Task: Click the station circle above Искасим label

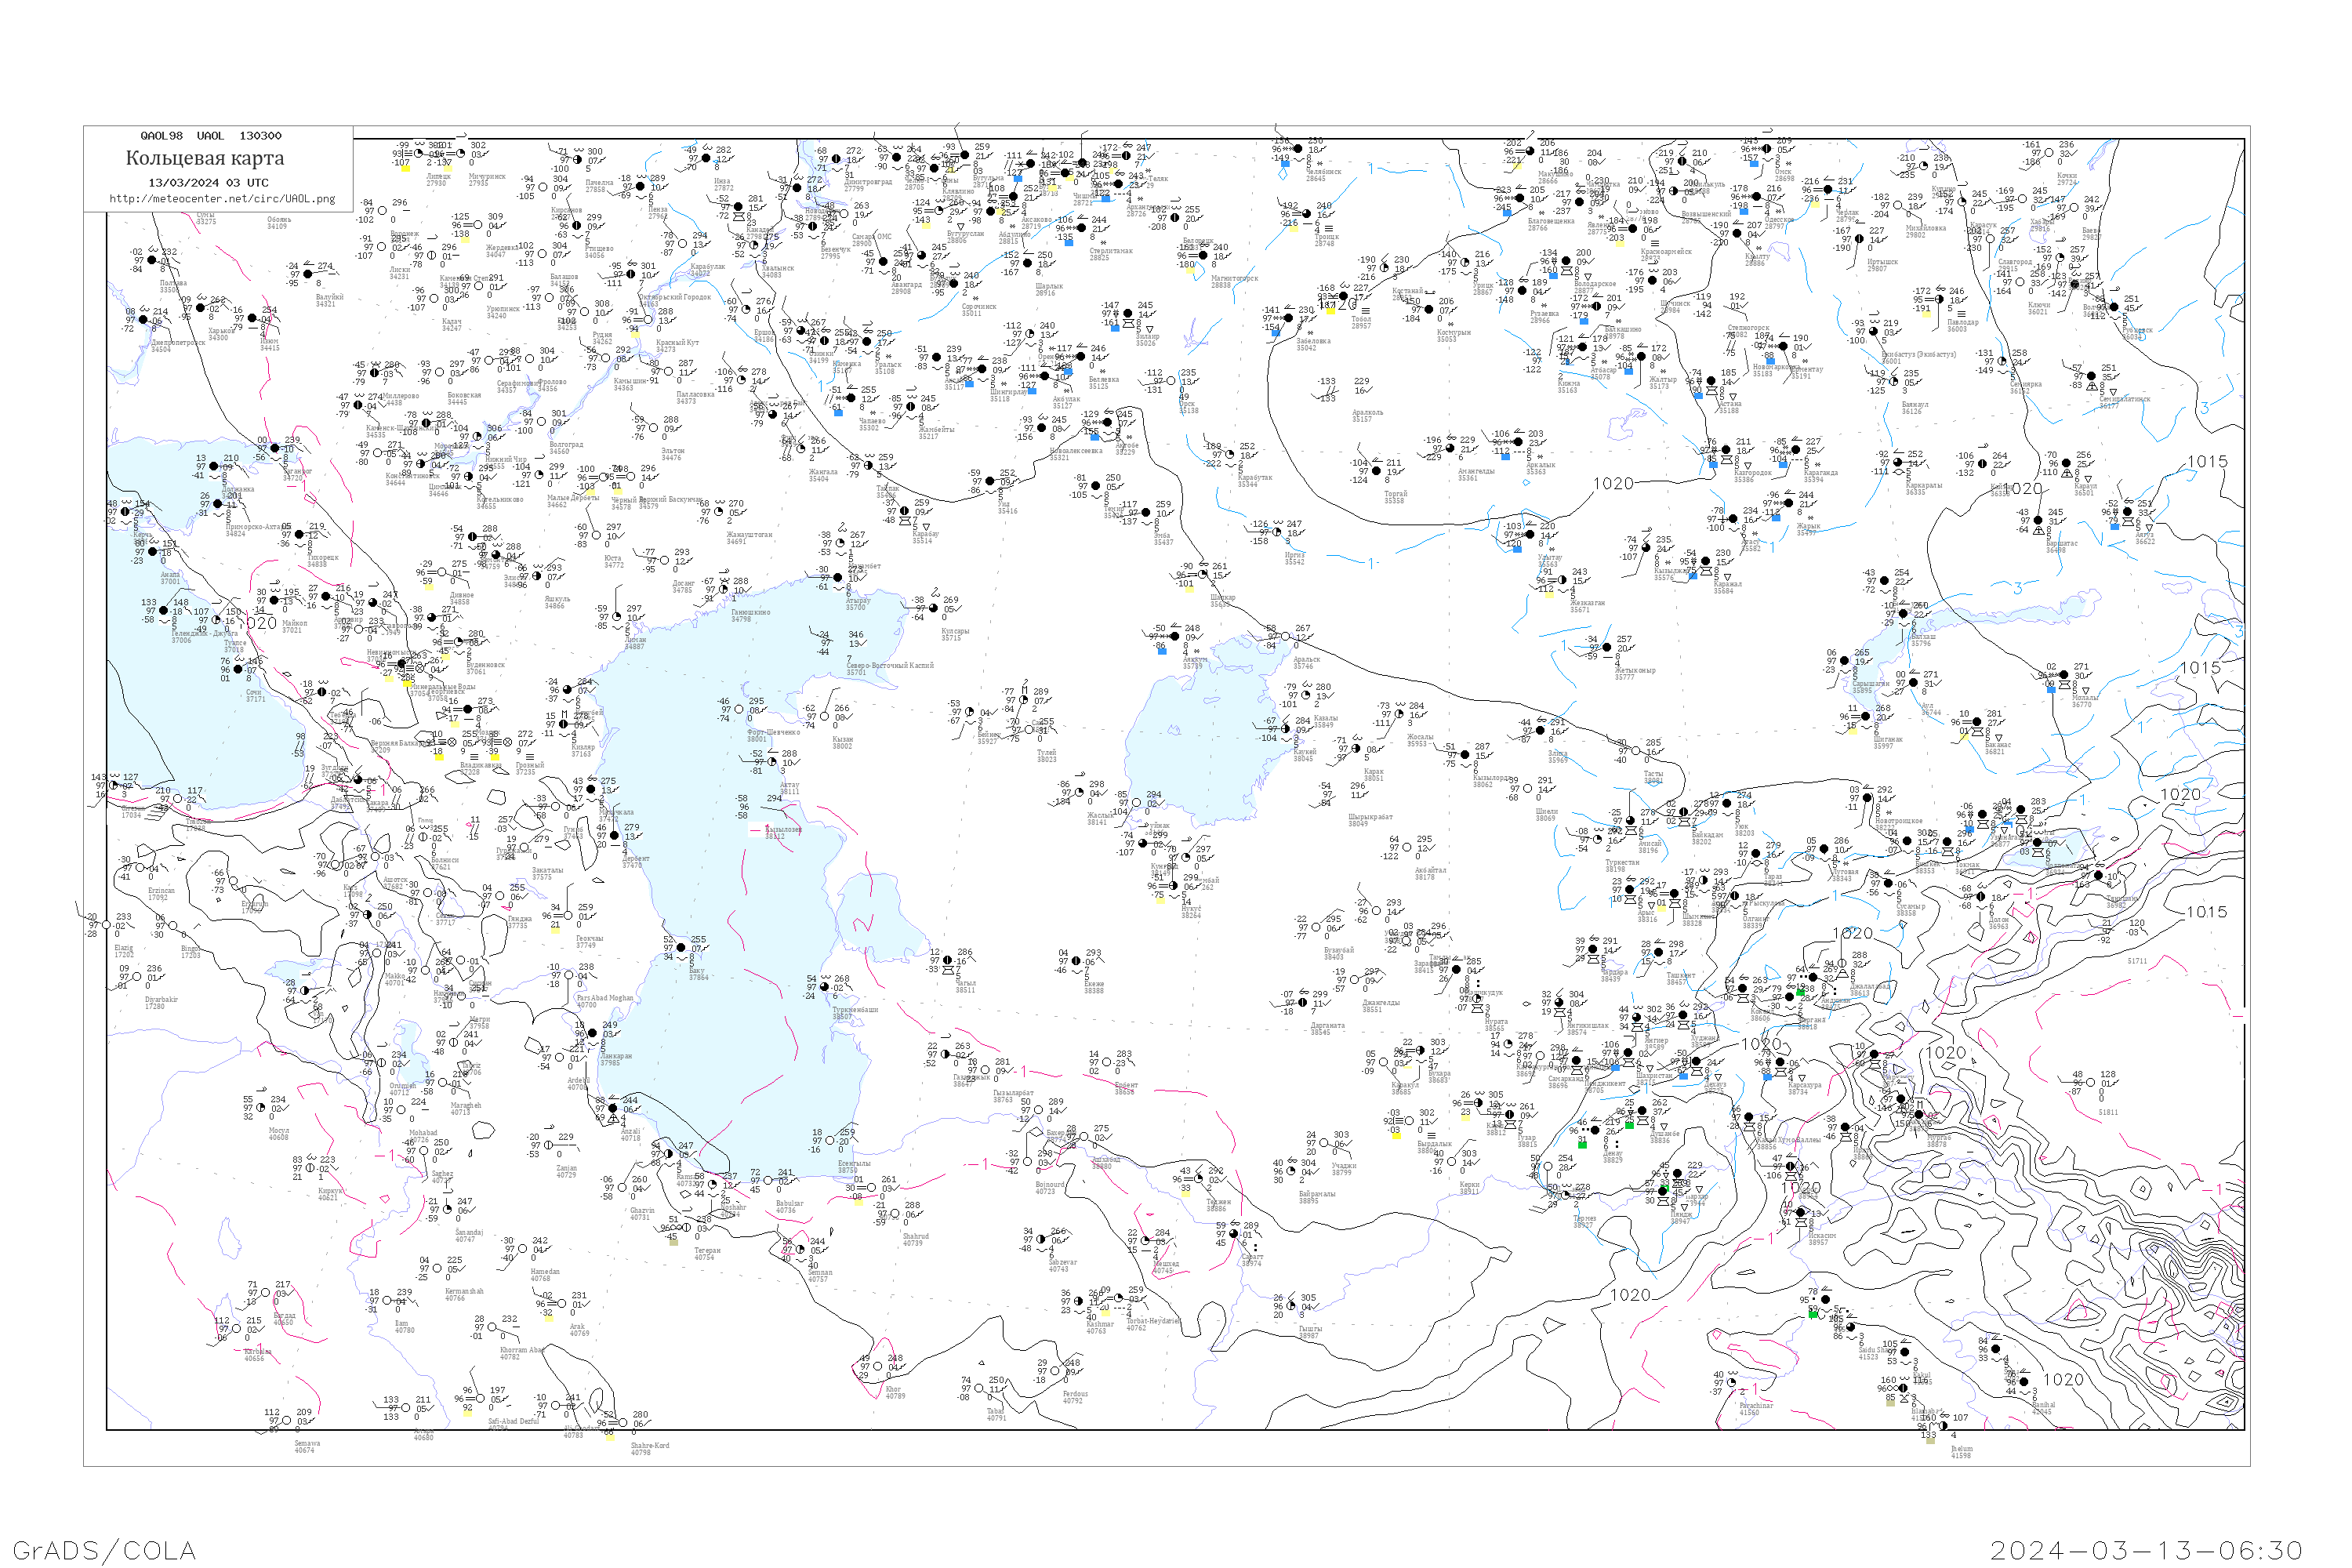Action: (1800, 1212)
